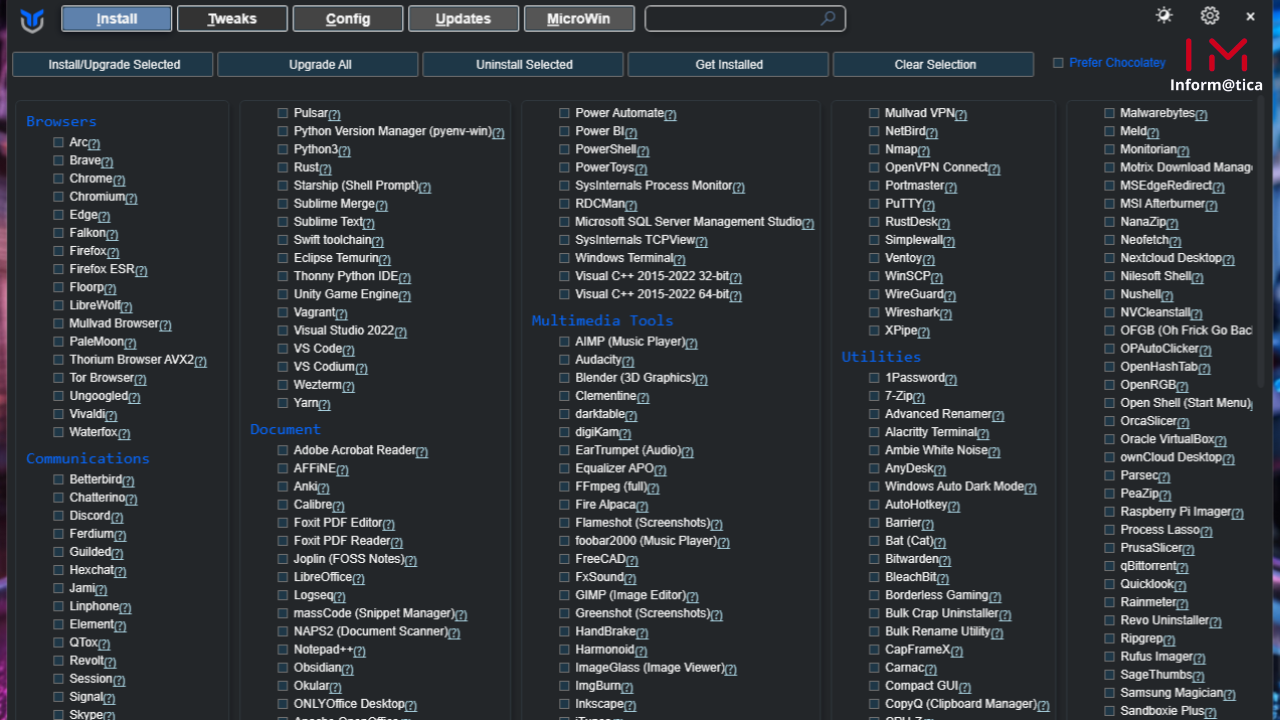This screenshot has height=720, width=1280.
Task: Click the Browsers category heading
Action: pos(61,121)
